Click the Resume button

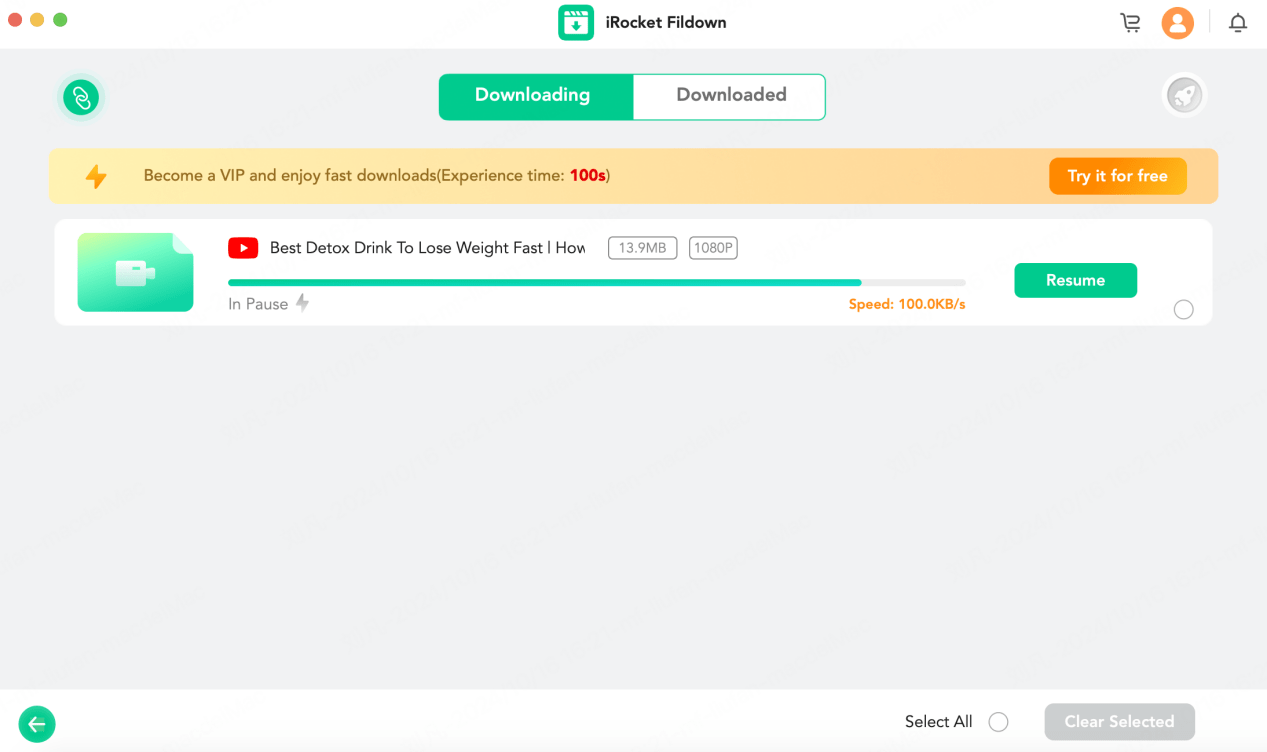tap(1075, 280)
